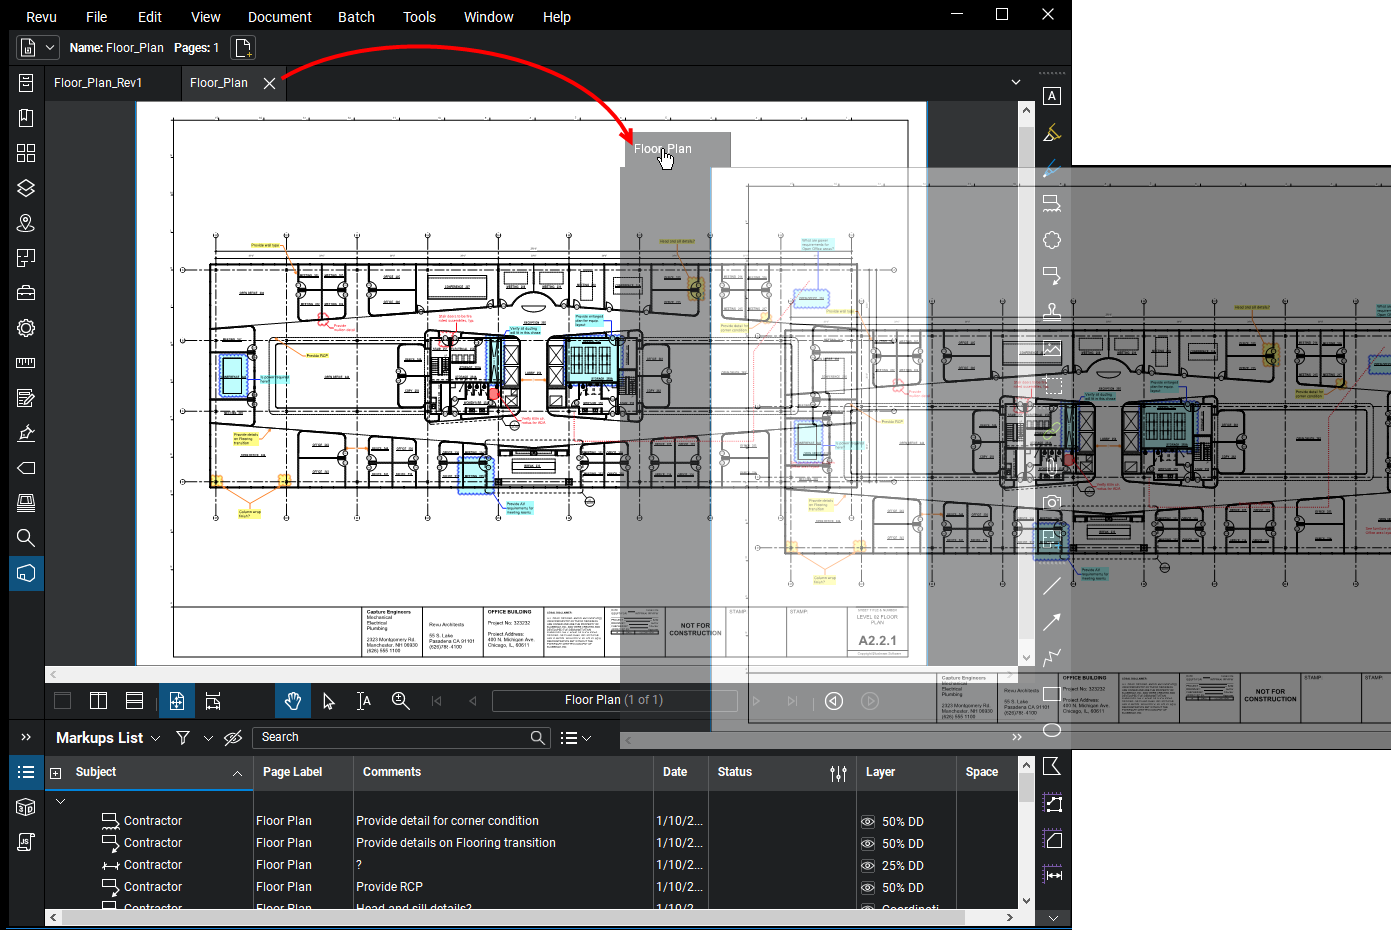Screen dimensions: 1391x930
Task: Click the Search magnifier in left sidebar
Action: tap(26, 538)
